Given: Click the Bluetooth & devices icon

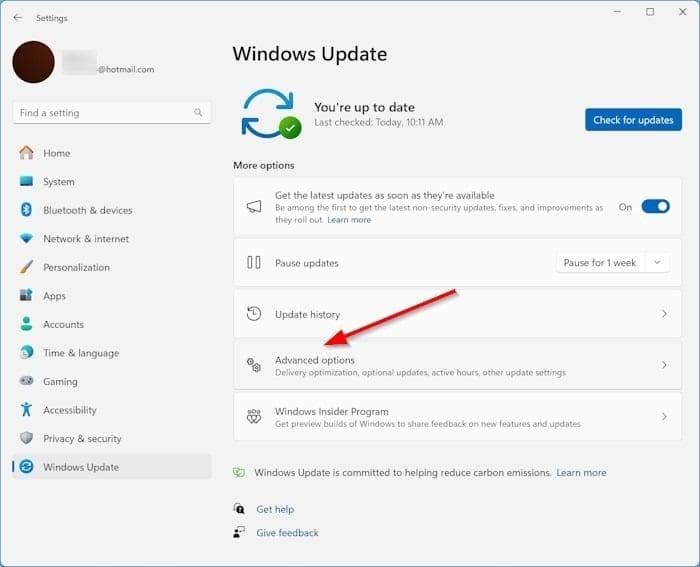Looking at the screenshot, I should (x=26, y=210).
